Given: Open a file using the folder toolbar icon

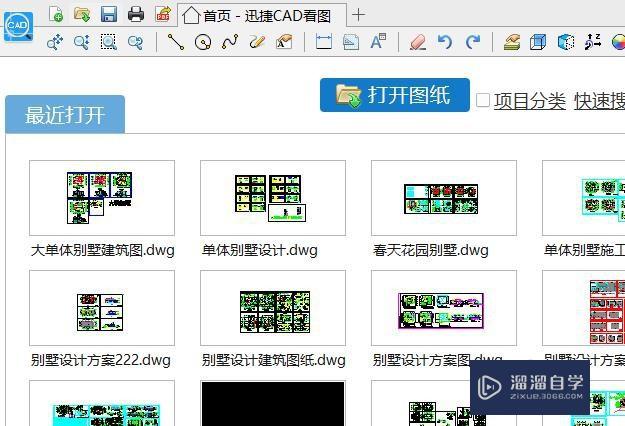Looking at the screenshot, I should pos(82,14).
